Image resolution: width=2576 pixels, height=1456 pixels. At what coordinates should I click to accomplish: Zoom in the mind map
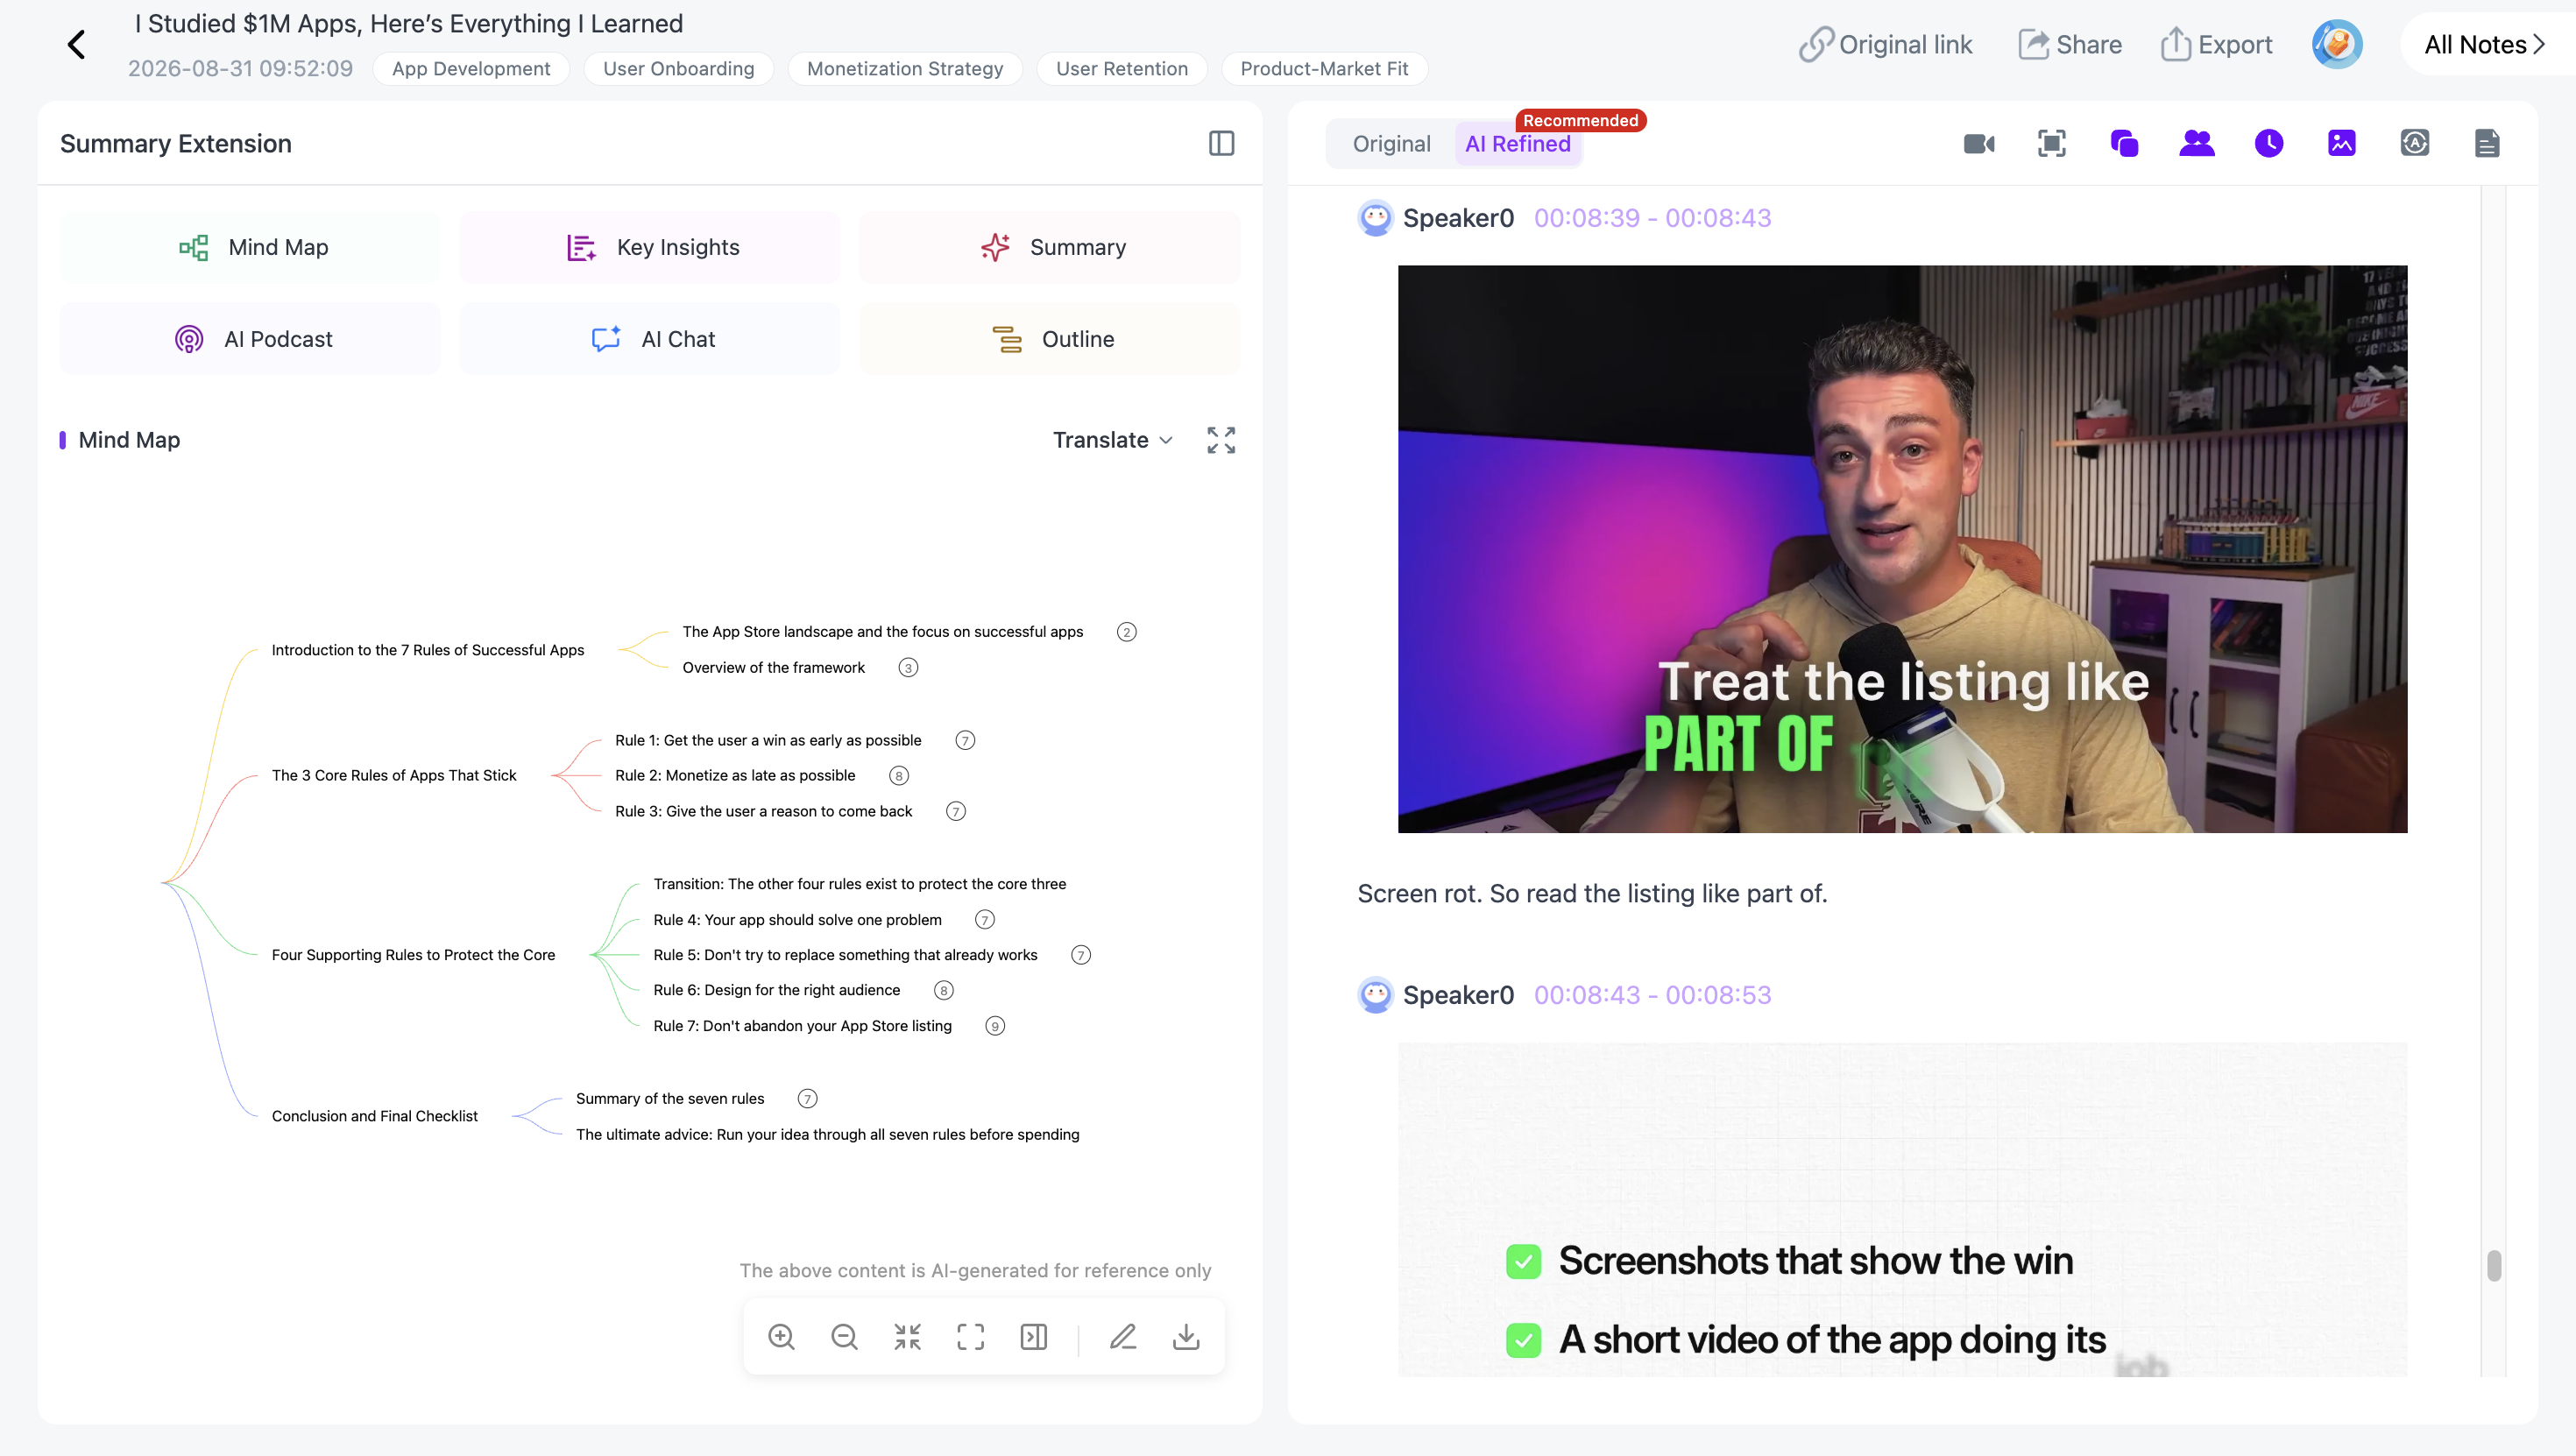[781, 1337]
